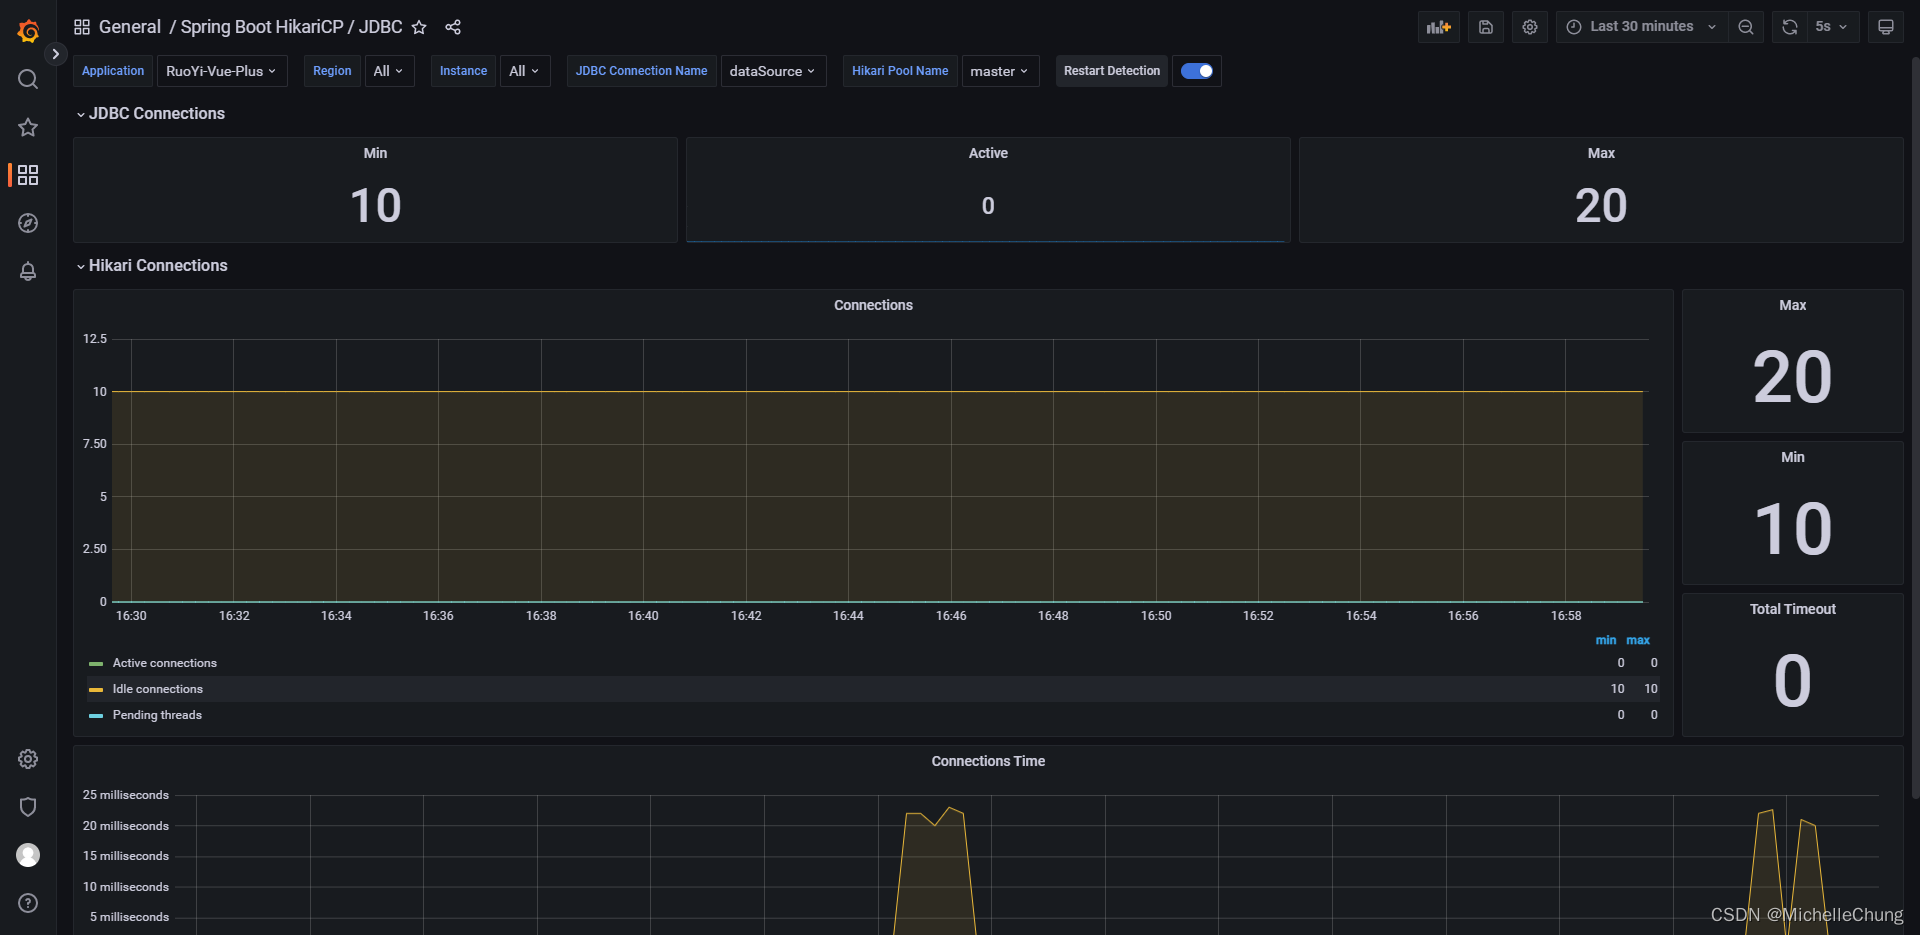The height and width of the screenshot is (935, 1920).
Task: Click the General breadcrumb link
Action: point(129,27)
